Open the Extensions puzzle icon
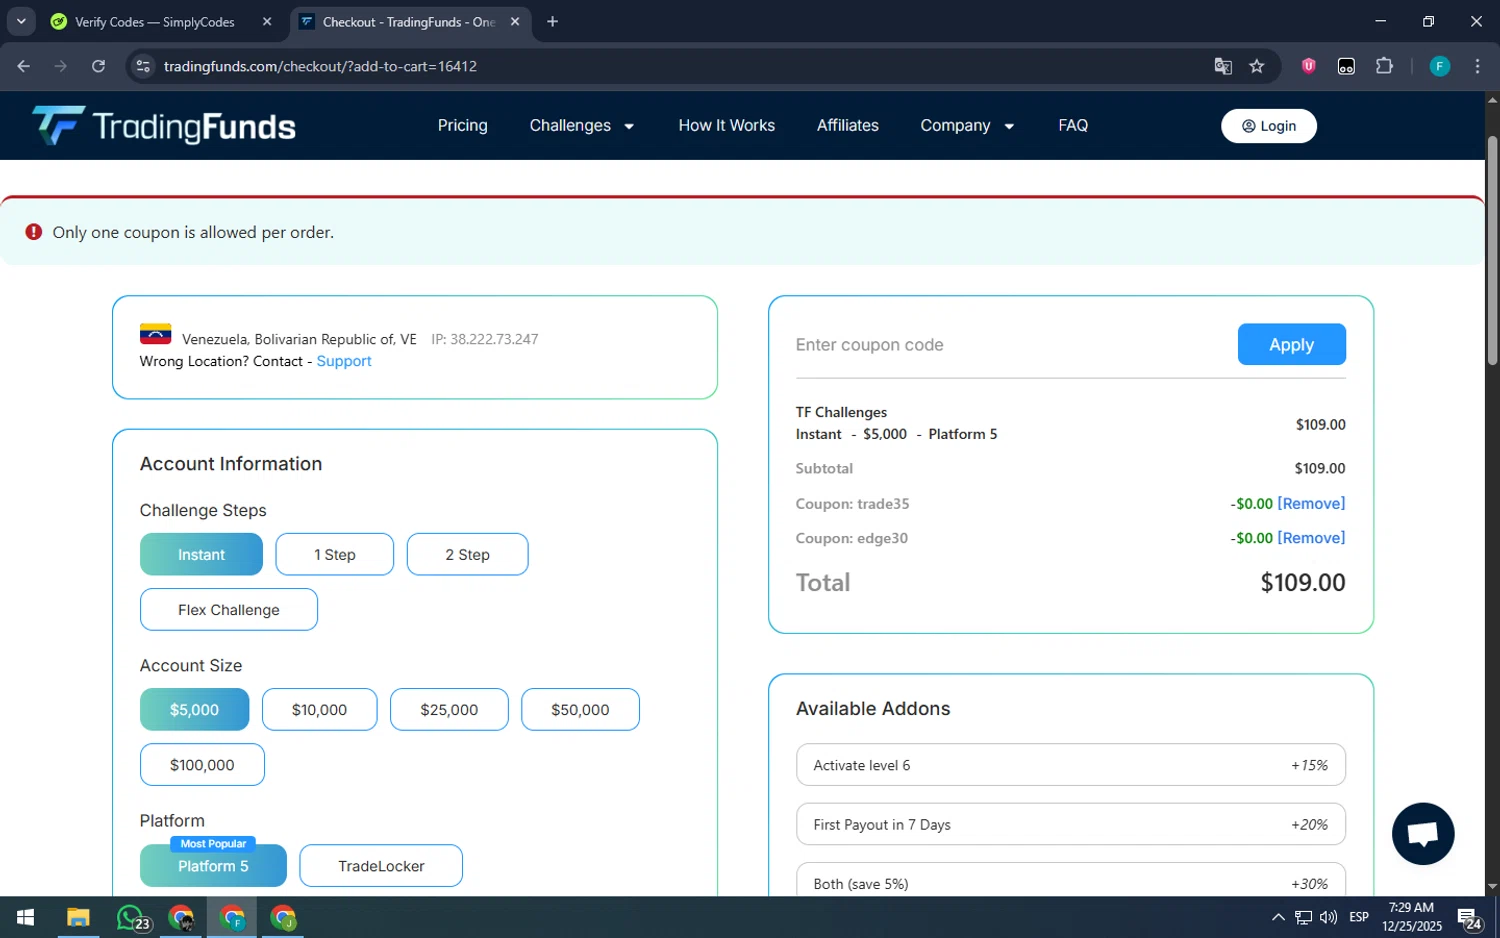1500x938 pixels. click(1384, 66)
